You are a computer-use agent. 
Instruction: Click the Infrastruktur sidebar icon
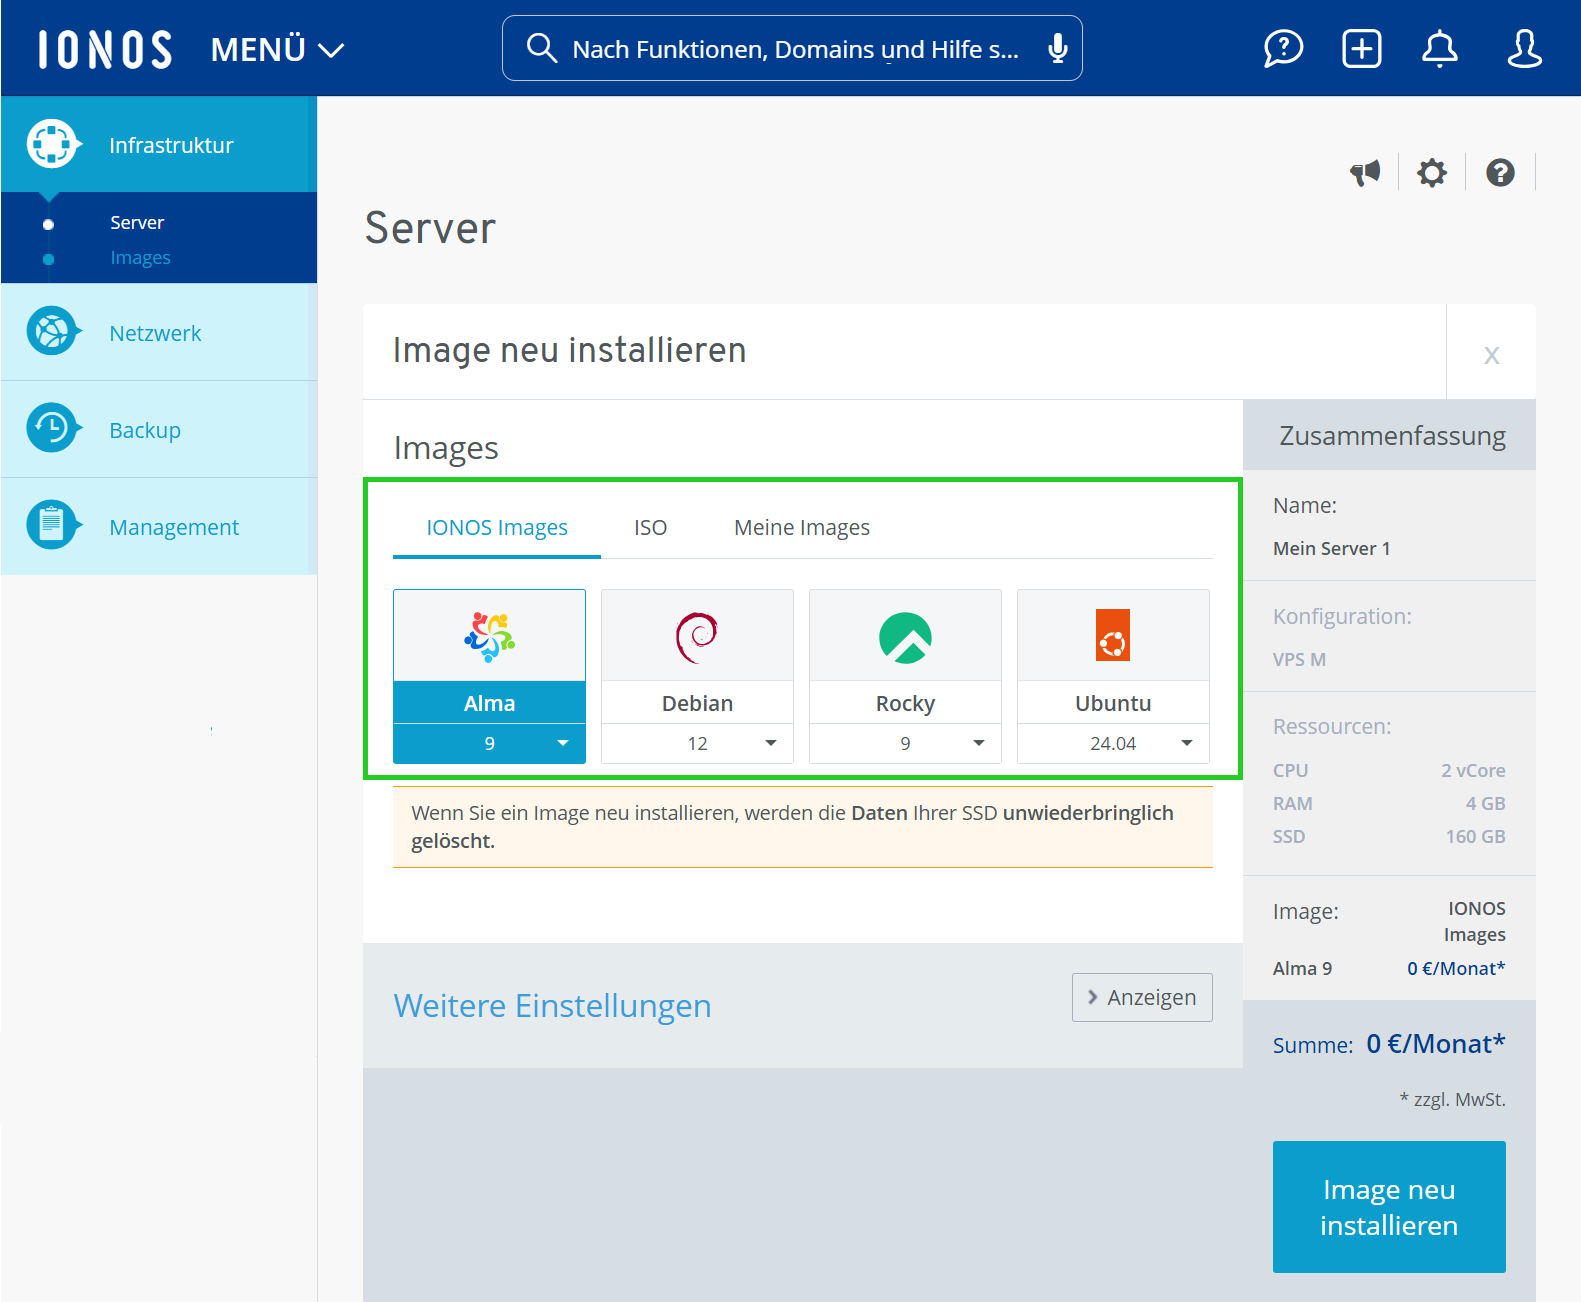(x=52, y=145)
